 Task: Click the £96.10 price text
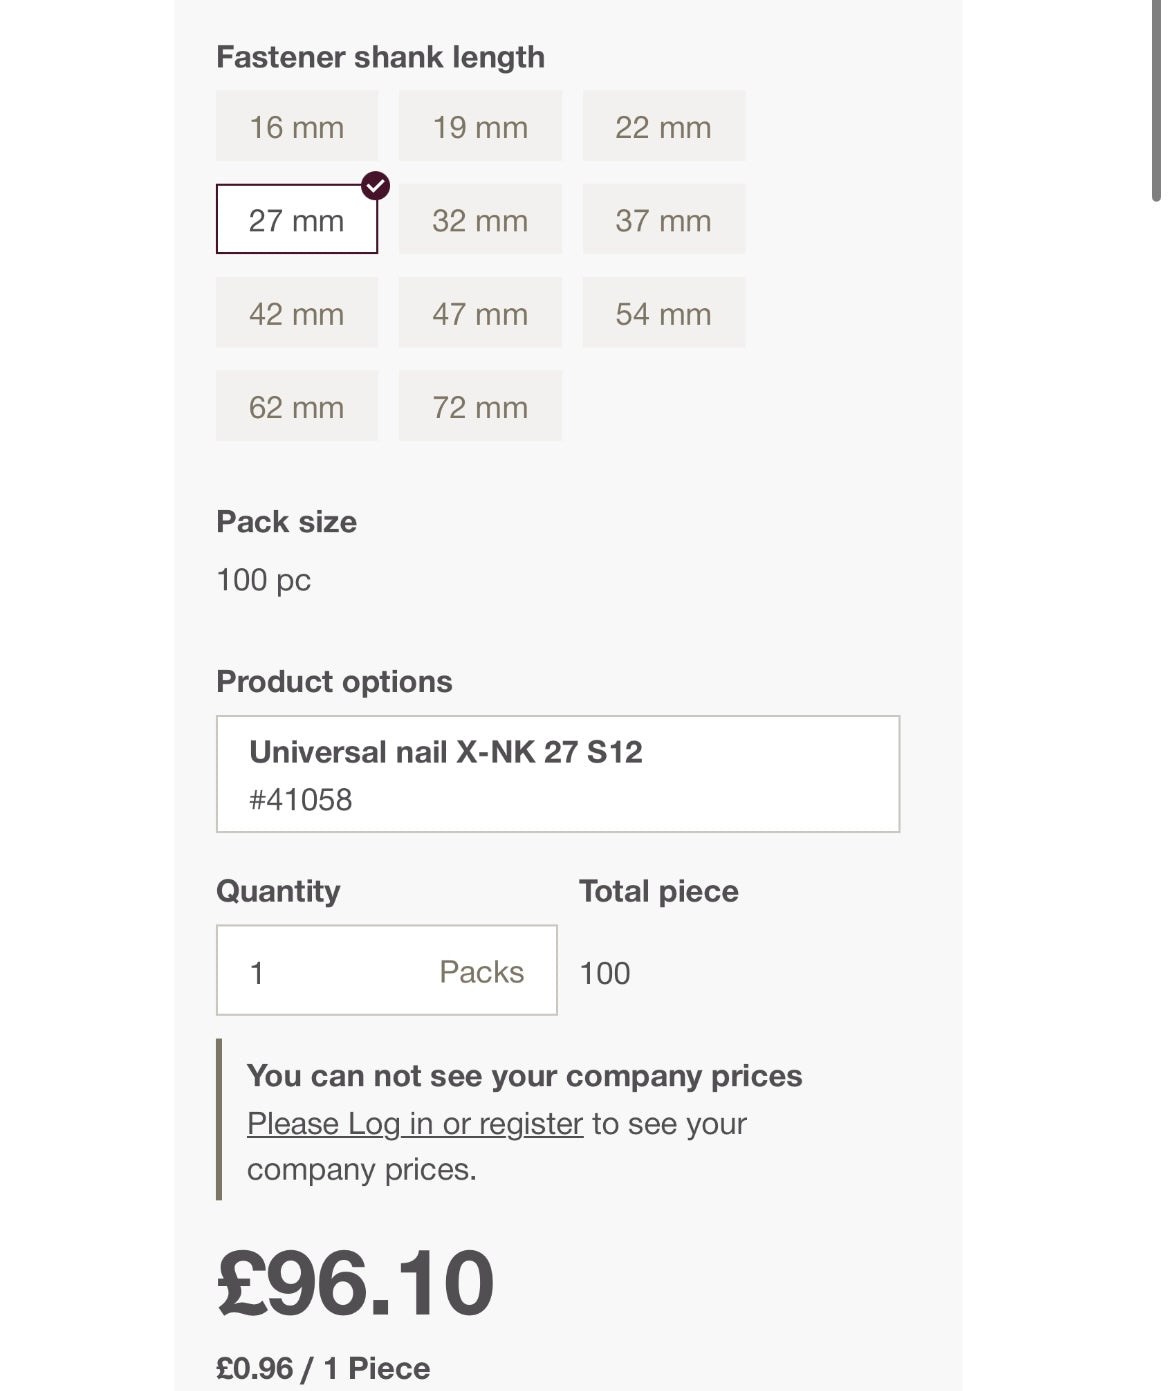click(355, 1283)
